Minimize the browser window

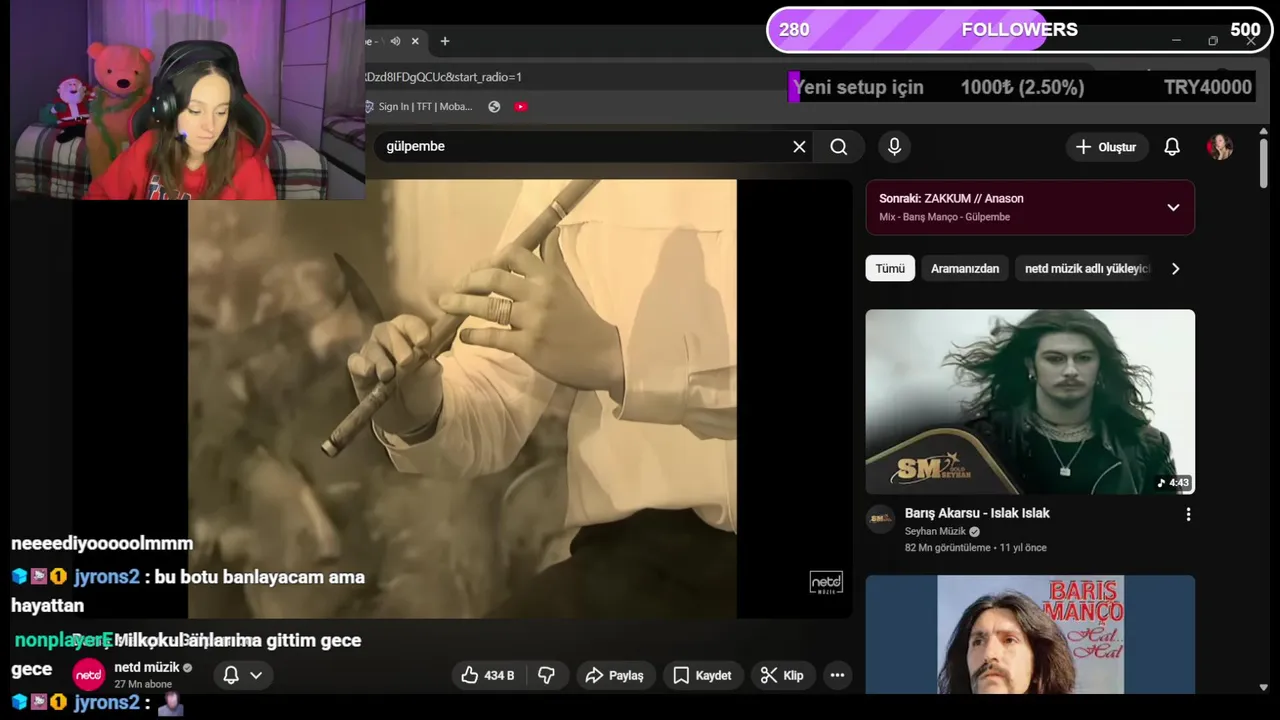(1176, 41)
